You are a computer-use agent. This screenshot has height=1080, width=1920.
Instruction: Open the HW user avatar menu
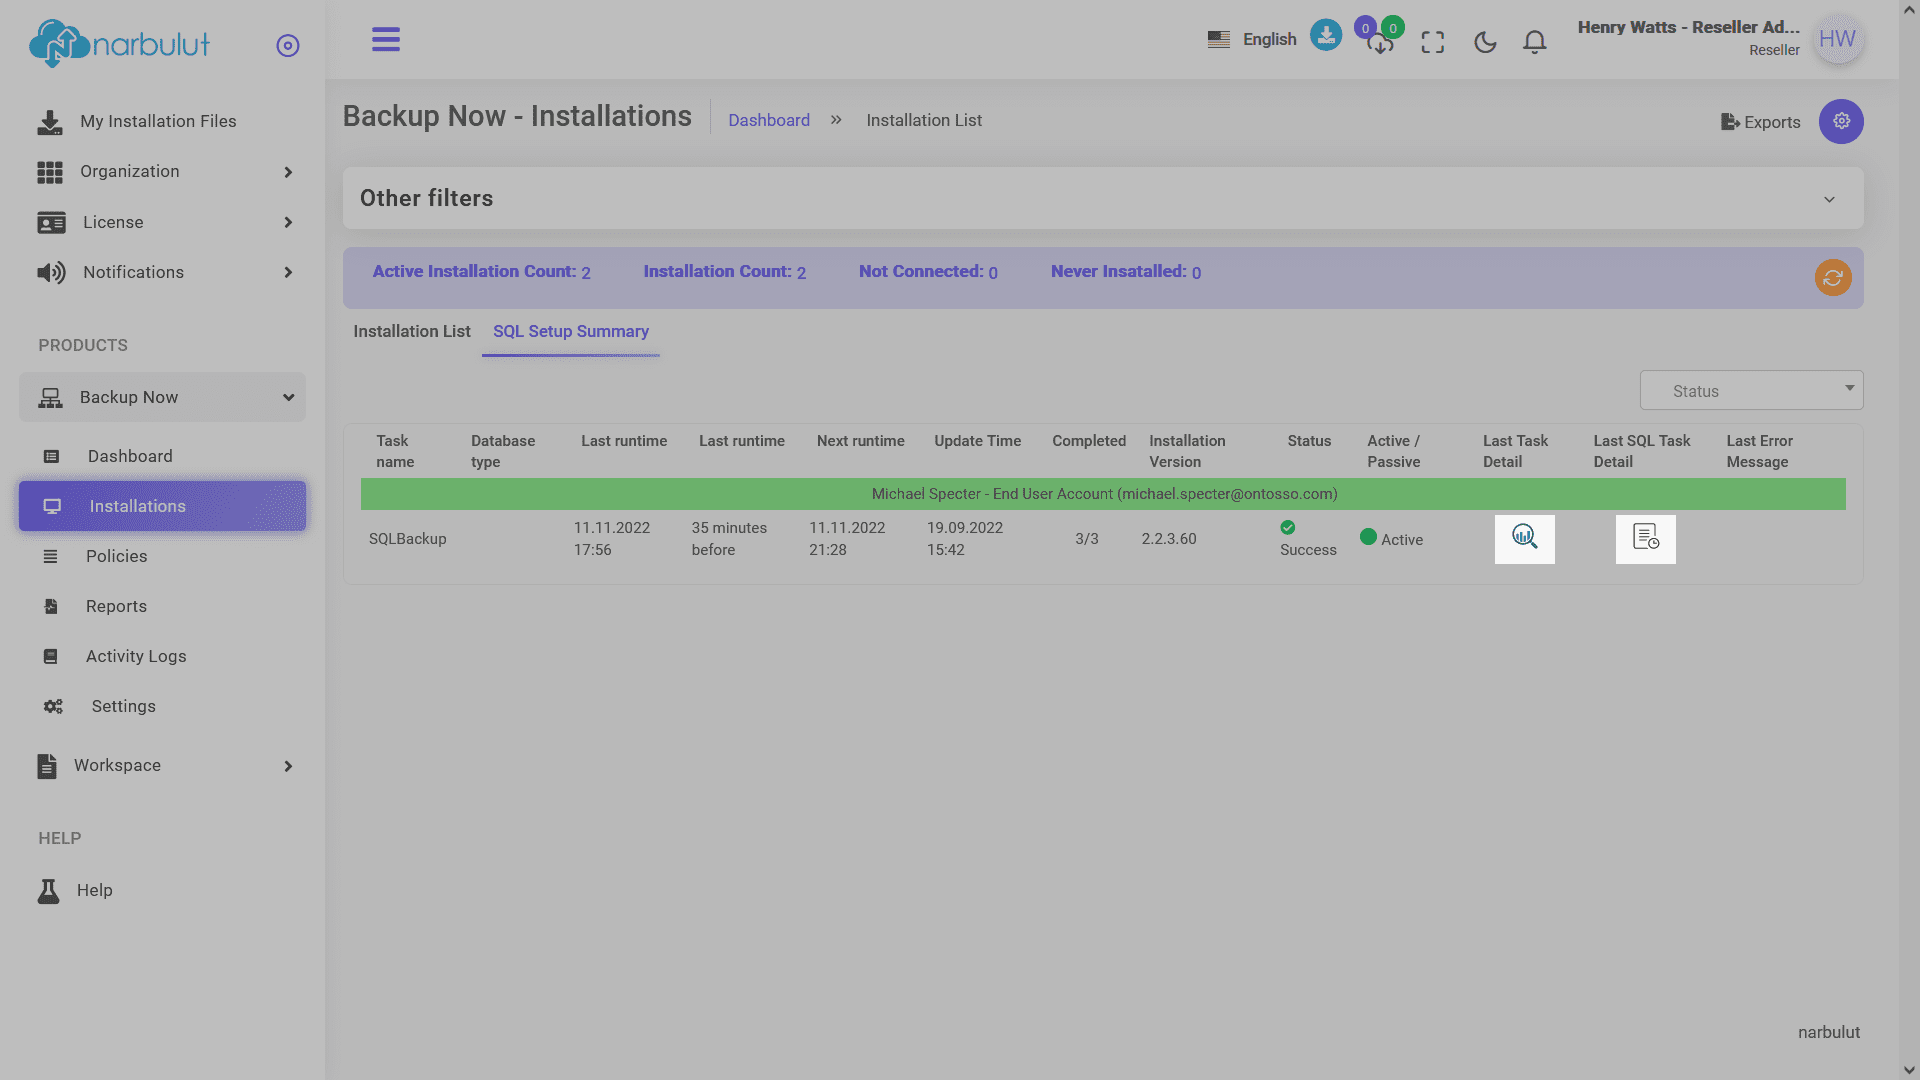coord(1837,40)
